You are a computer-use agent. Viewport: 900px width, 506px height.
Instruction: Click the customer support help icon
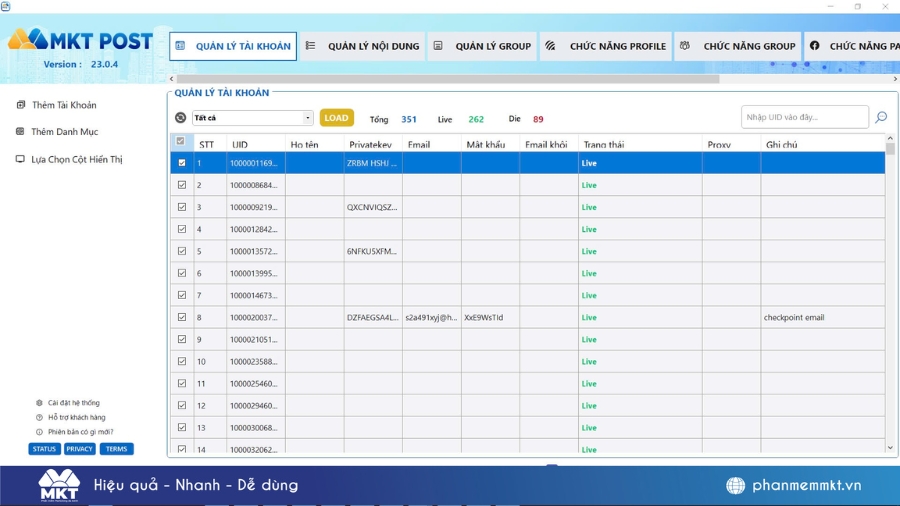tap(39, 418)
